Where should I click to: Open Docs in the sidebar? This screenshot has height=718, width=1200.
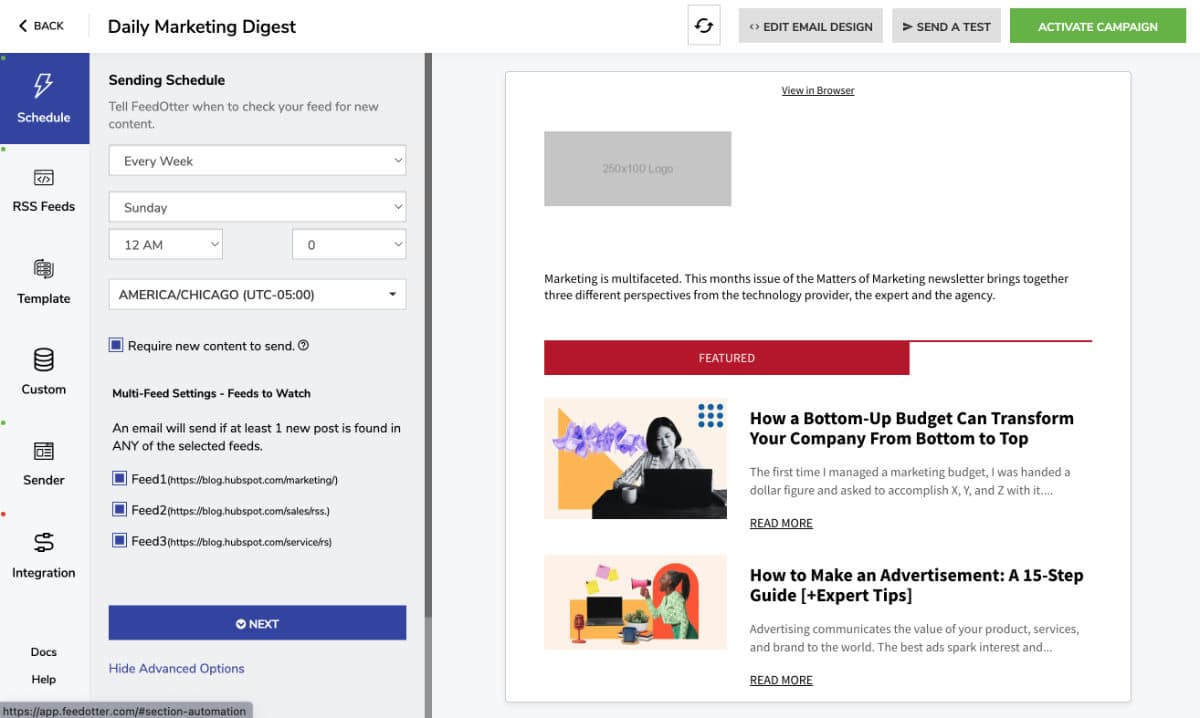click(x=44, y=652)
